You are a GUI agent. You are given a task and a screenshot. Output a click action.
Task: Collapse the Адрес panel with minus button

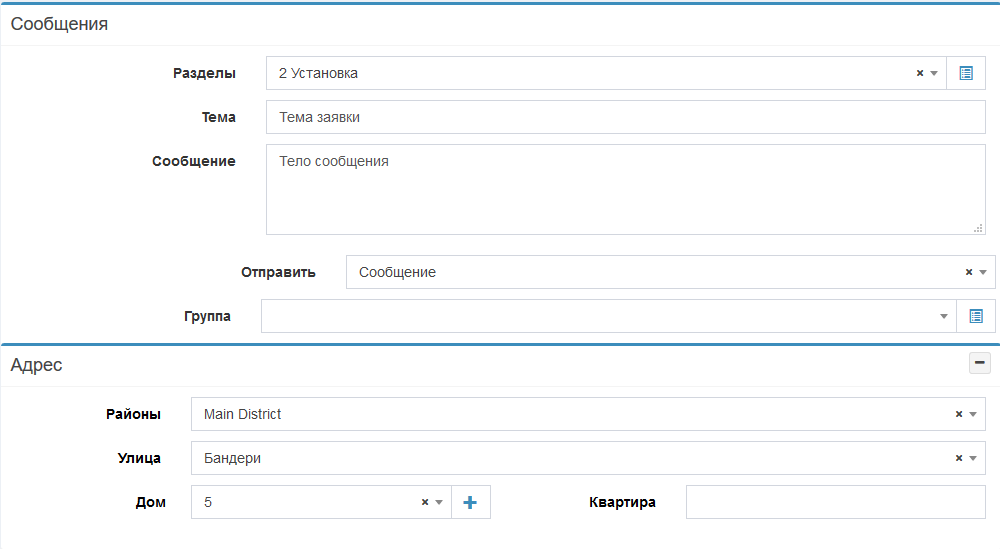coord(979,364)
